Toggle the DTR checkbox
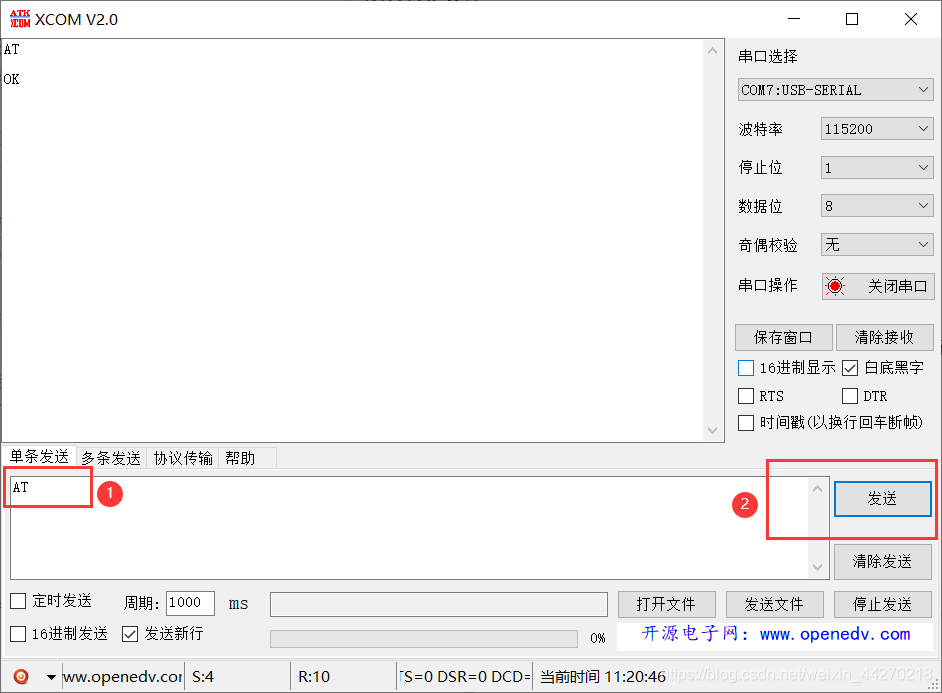 point(849,396)
